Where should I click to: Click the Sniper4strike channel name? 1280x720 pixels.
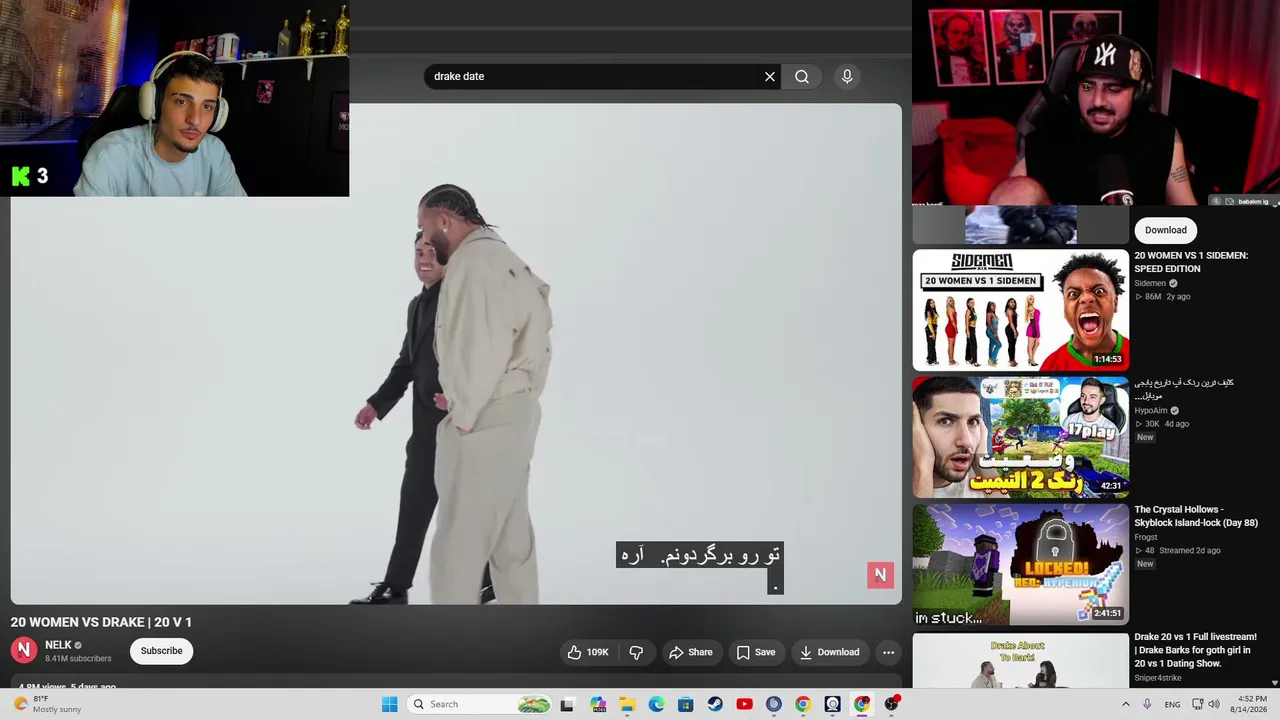[1158, 678]
